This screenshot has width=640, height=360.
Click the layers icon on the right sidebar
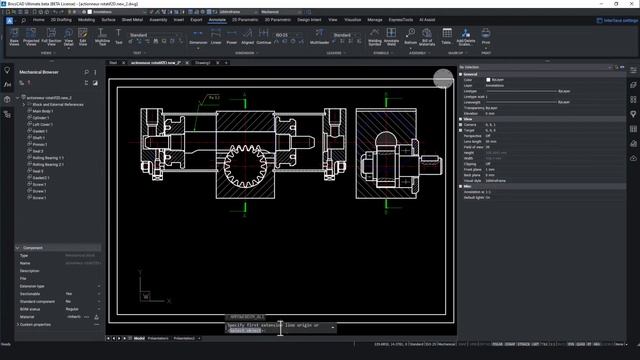point(633,85)
